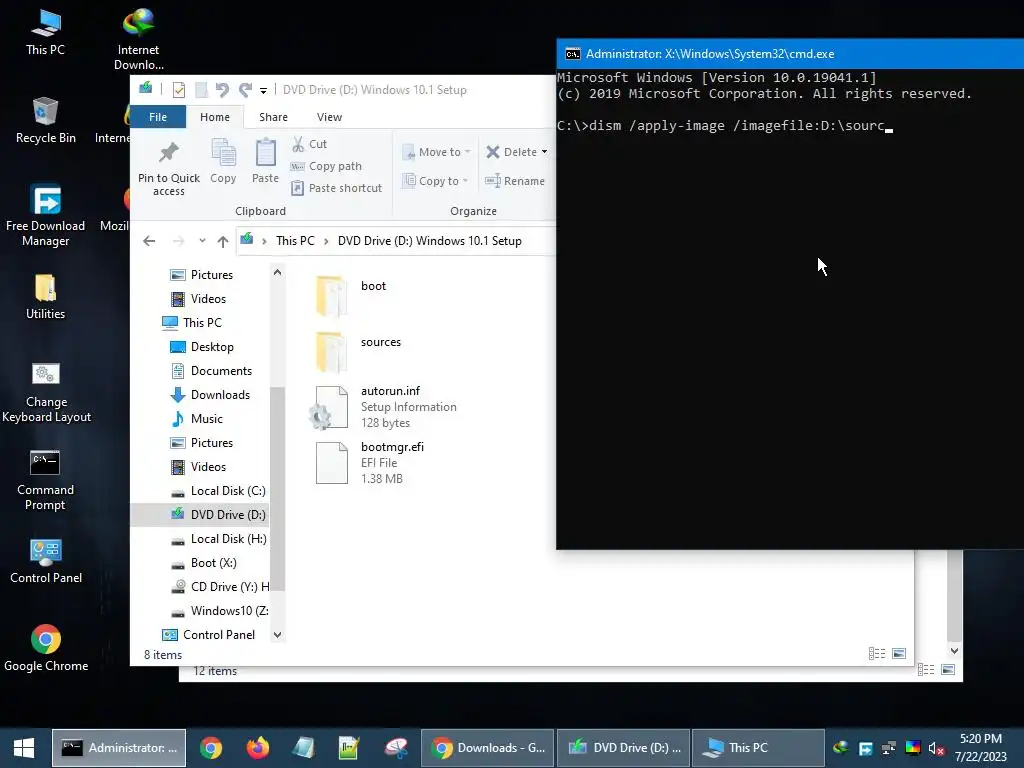Image resolution: width=1024 pixels, height=768 pixels.
Task: Click Downloads Chrome taskbar button
Action: click(488, 748)
